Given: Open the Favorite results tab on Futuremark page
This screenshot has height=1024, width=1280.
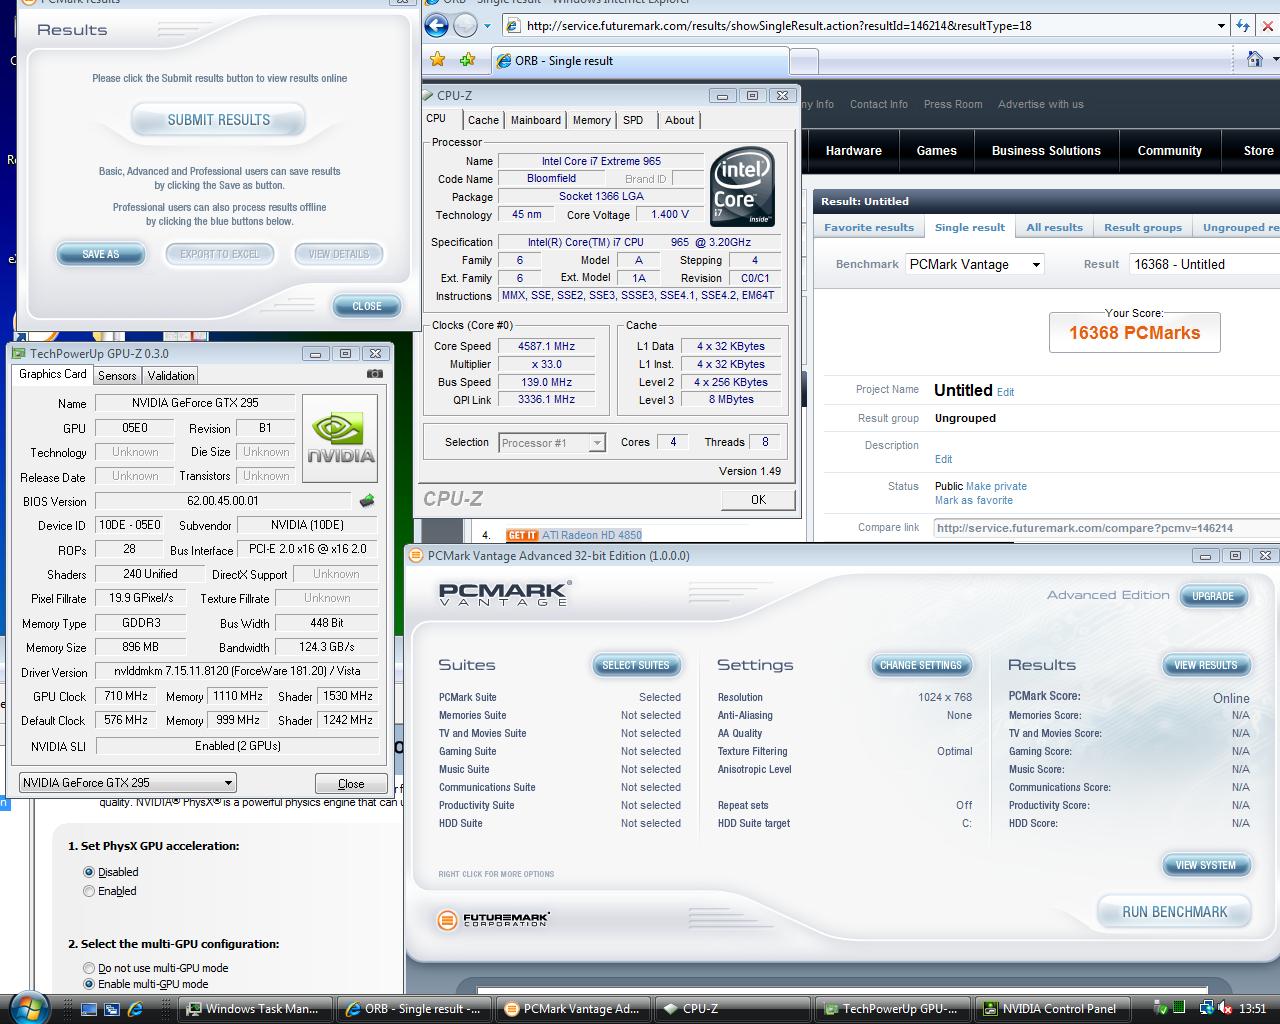Looking at the screenshot, I should 869,228.
